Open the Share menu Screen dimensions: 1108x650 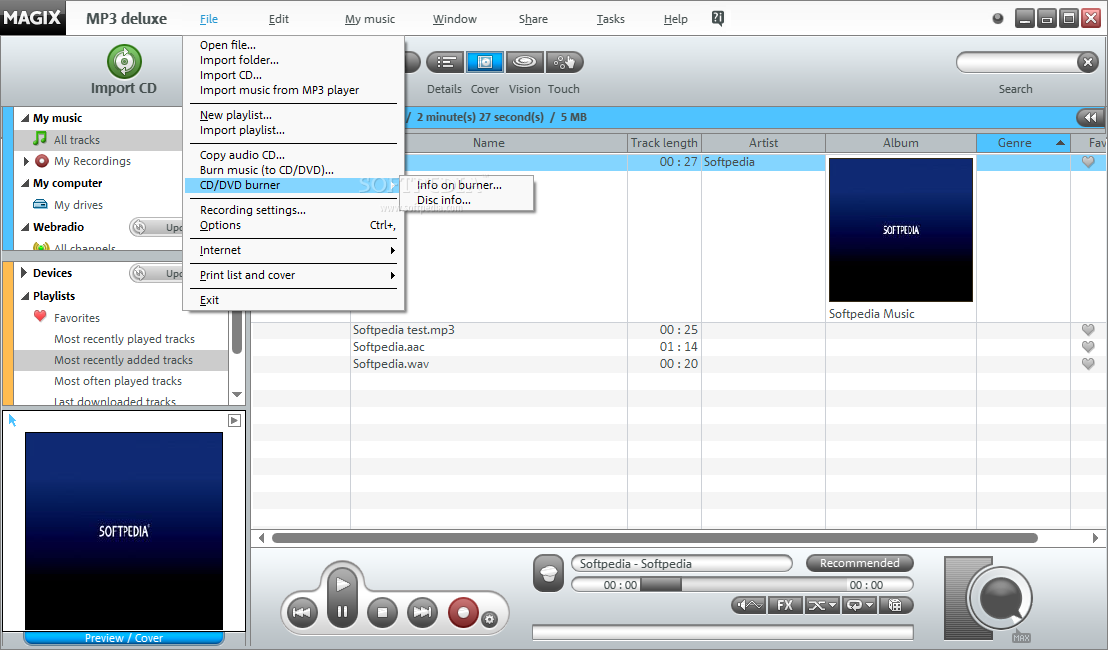533,19
